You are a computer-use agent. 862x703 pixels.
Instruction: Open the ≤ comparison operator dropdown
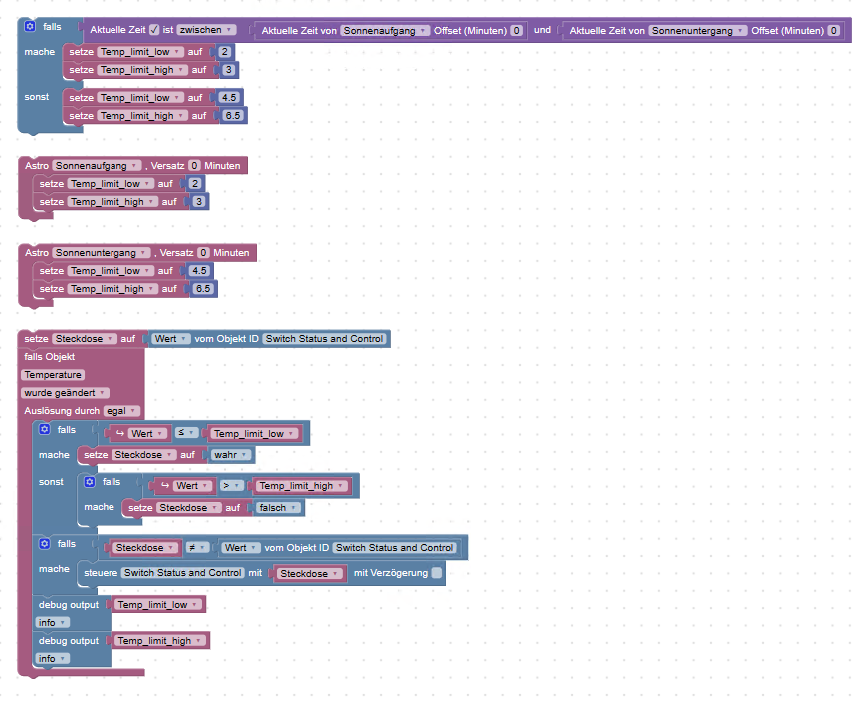click(186, 433)
